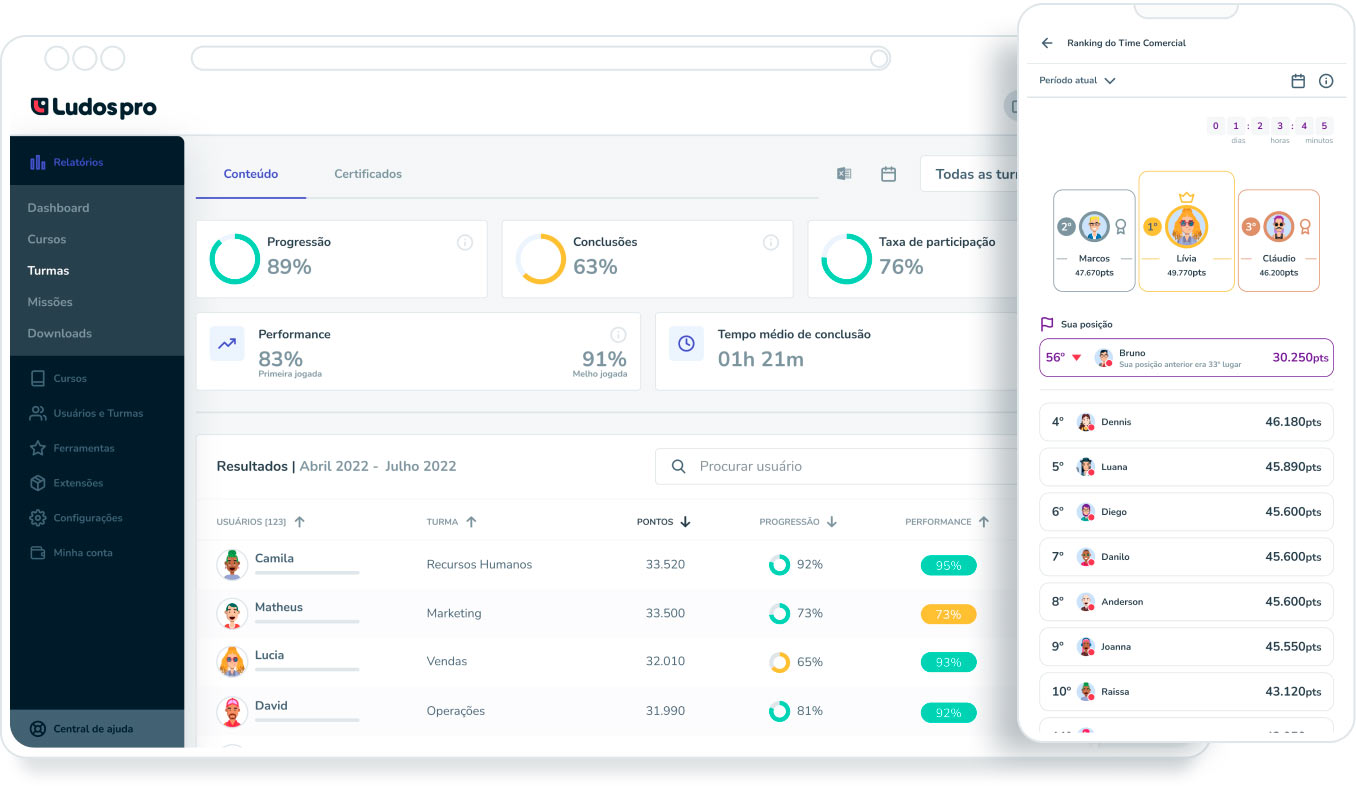Open the Minha conta icon
The width and height of the screenshot is (1356, 786).
click(37, 552)
